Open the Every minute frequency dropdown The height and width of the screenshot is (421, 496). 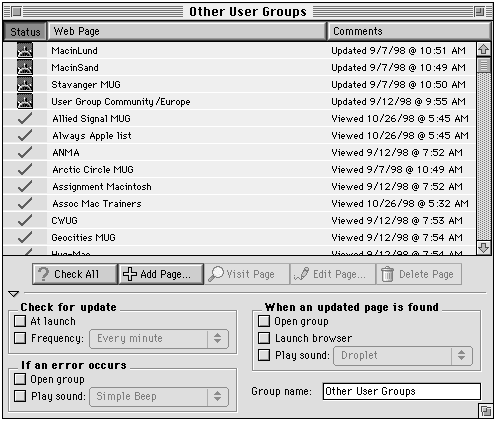point(159,339)
